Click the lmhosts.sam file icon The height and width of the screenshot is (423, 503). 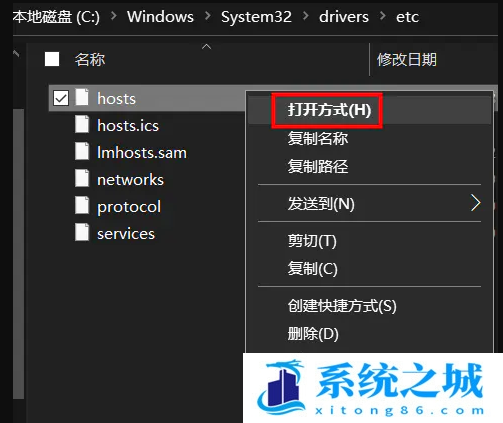click(x=82, y=151)
